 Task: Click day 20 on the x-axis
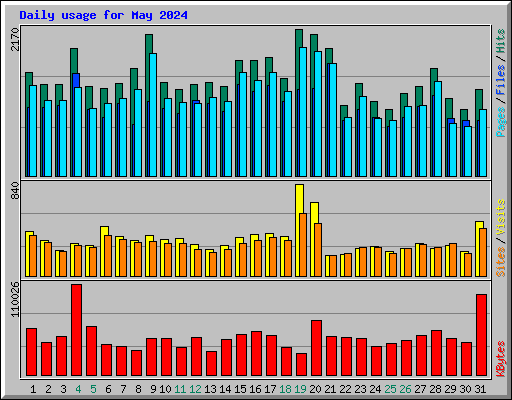pyautogui.click(x=315, y=389)
